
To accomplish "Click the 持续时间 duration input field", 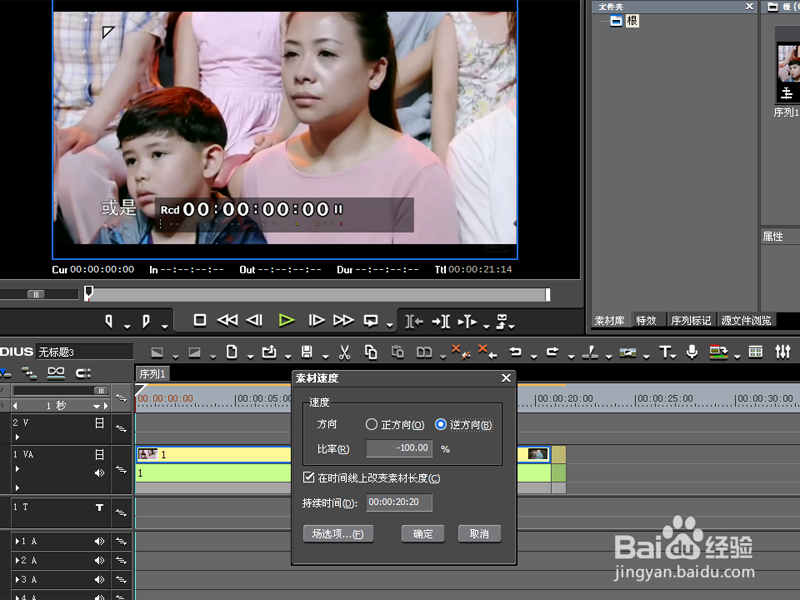I will pyautogui.click(x=399, y=503).
